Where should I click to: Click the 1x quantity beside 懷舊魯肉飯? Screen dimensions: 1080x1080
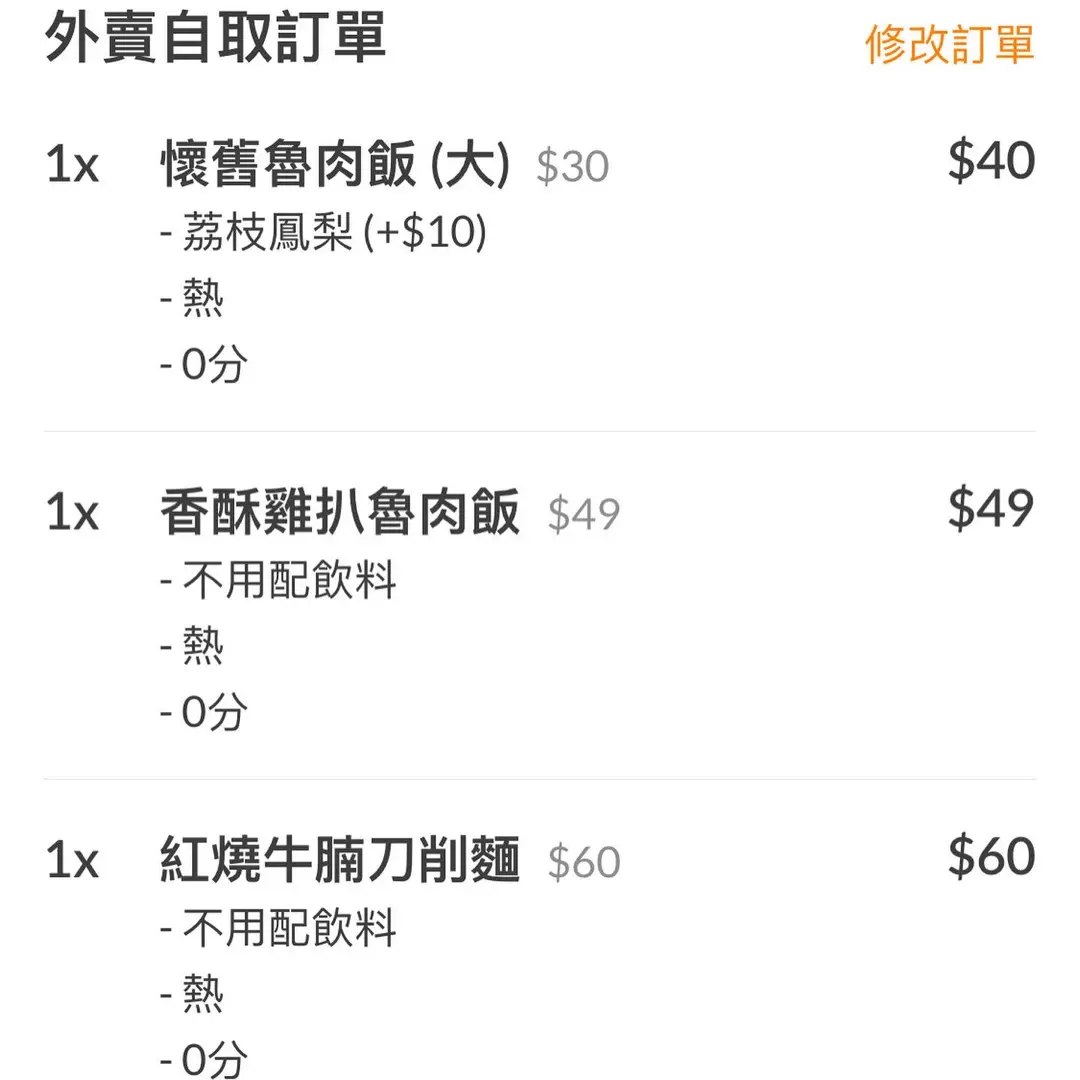point(73,164)
